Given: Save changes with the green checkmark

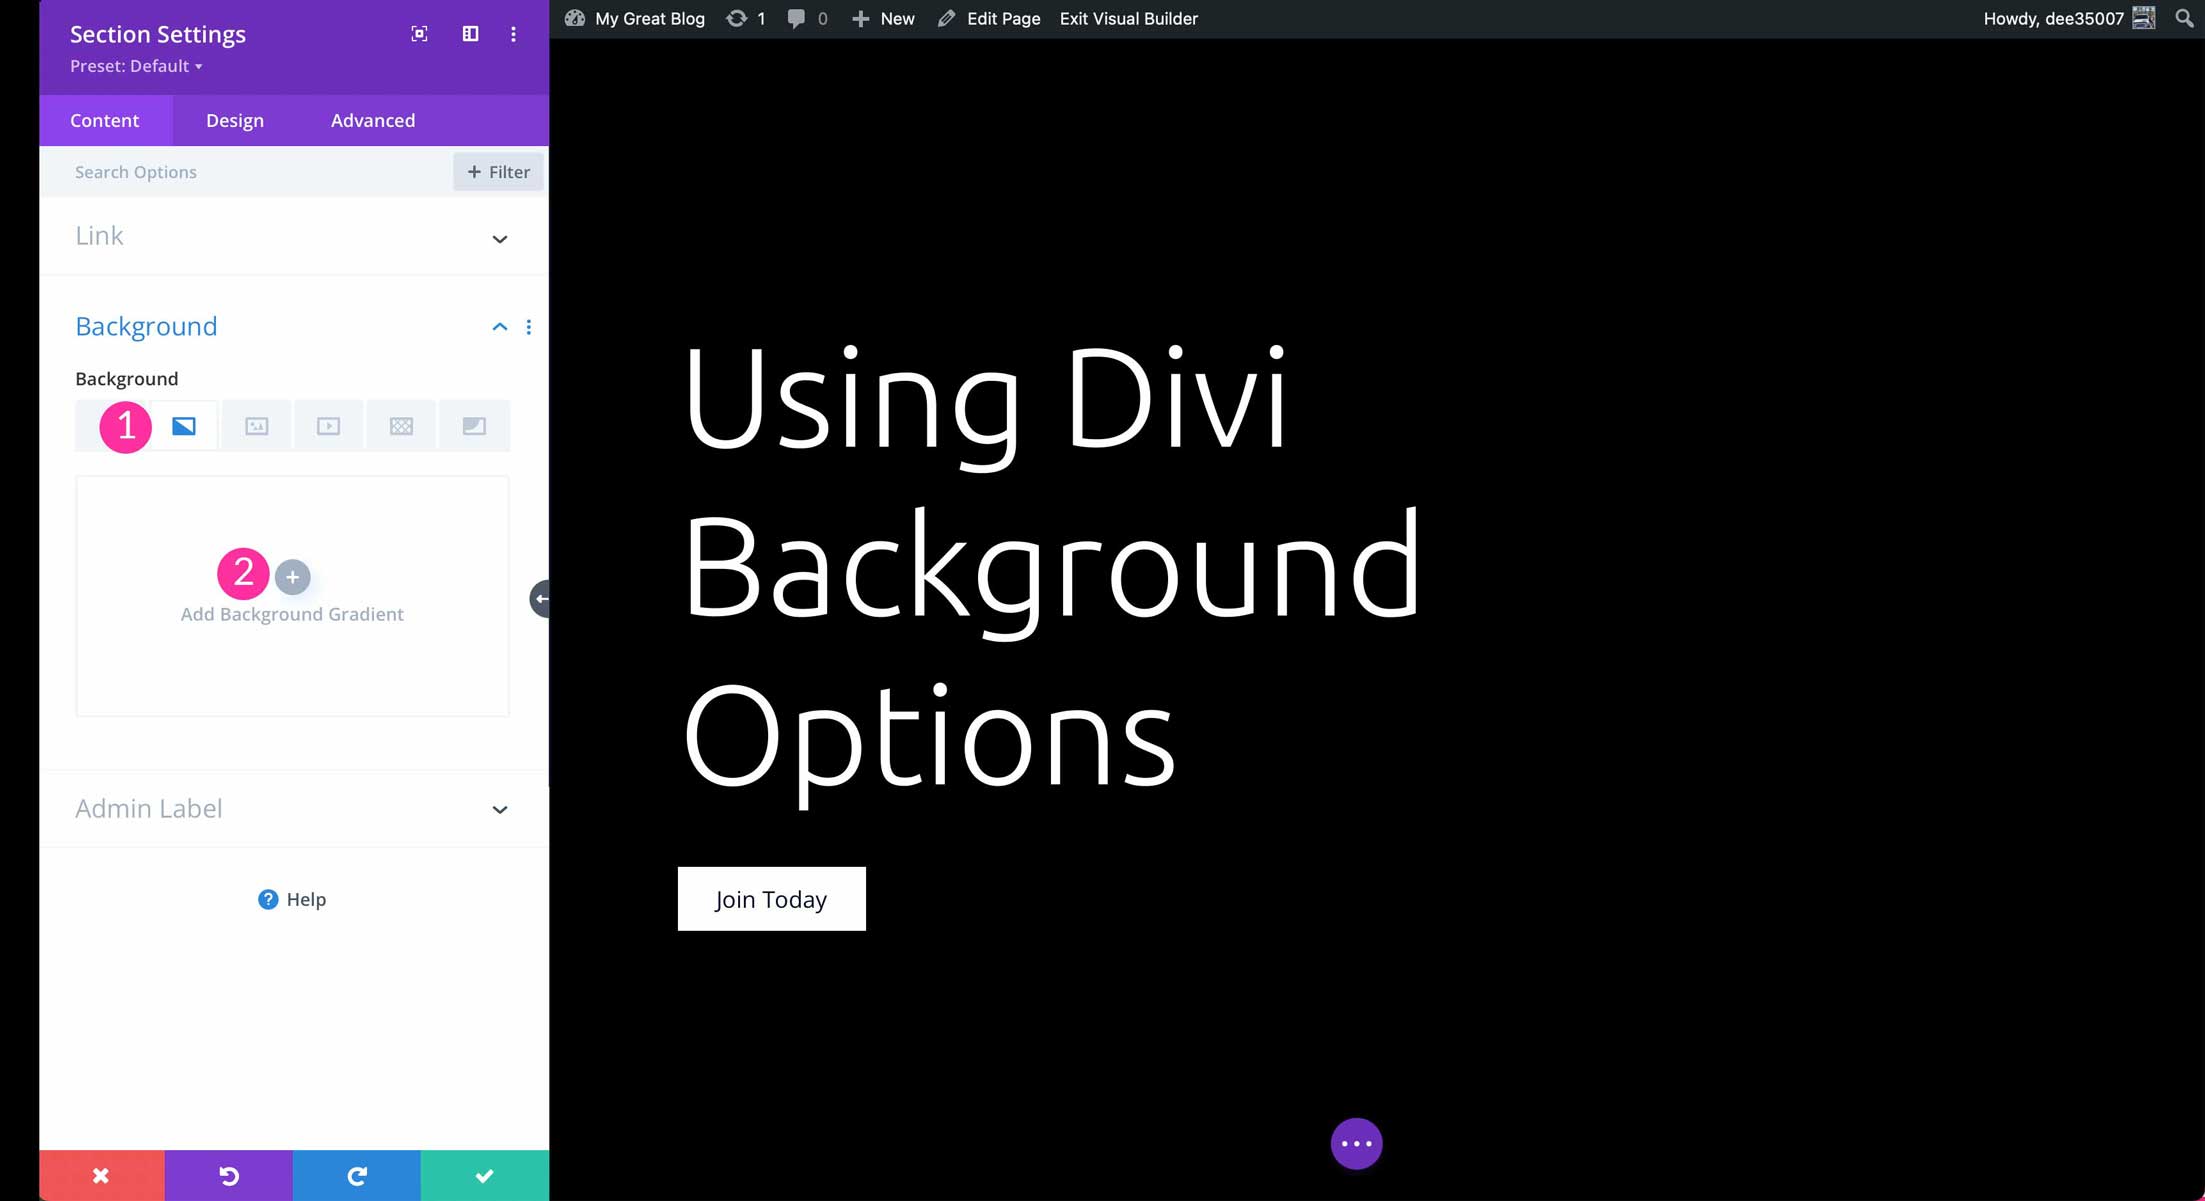Looking at the screenshot, I should tap(484, 1175).
